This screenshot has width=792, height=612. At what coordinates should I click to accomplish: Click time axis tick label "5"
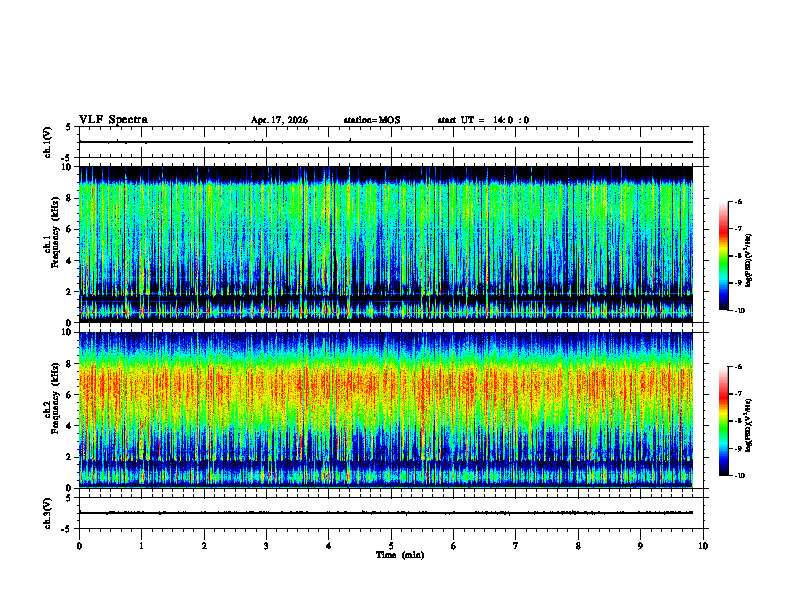tap(391, 546)
